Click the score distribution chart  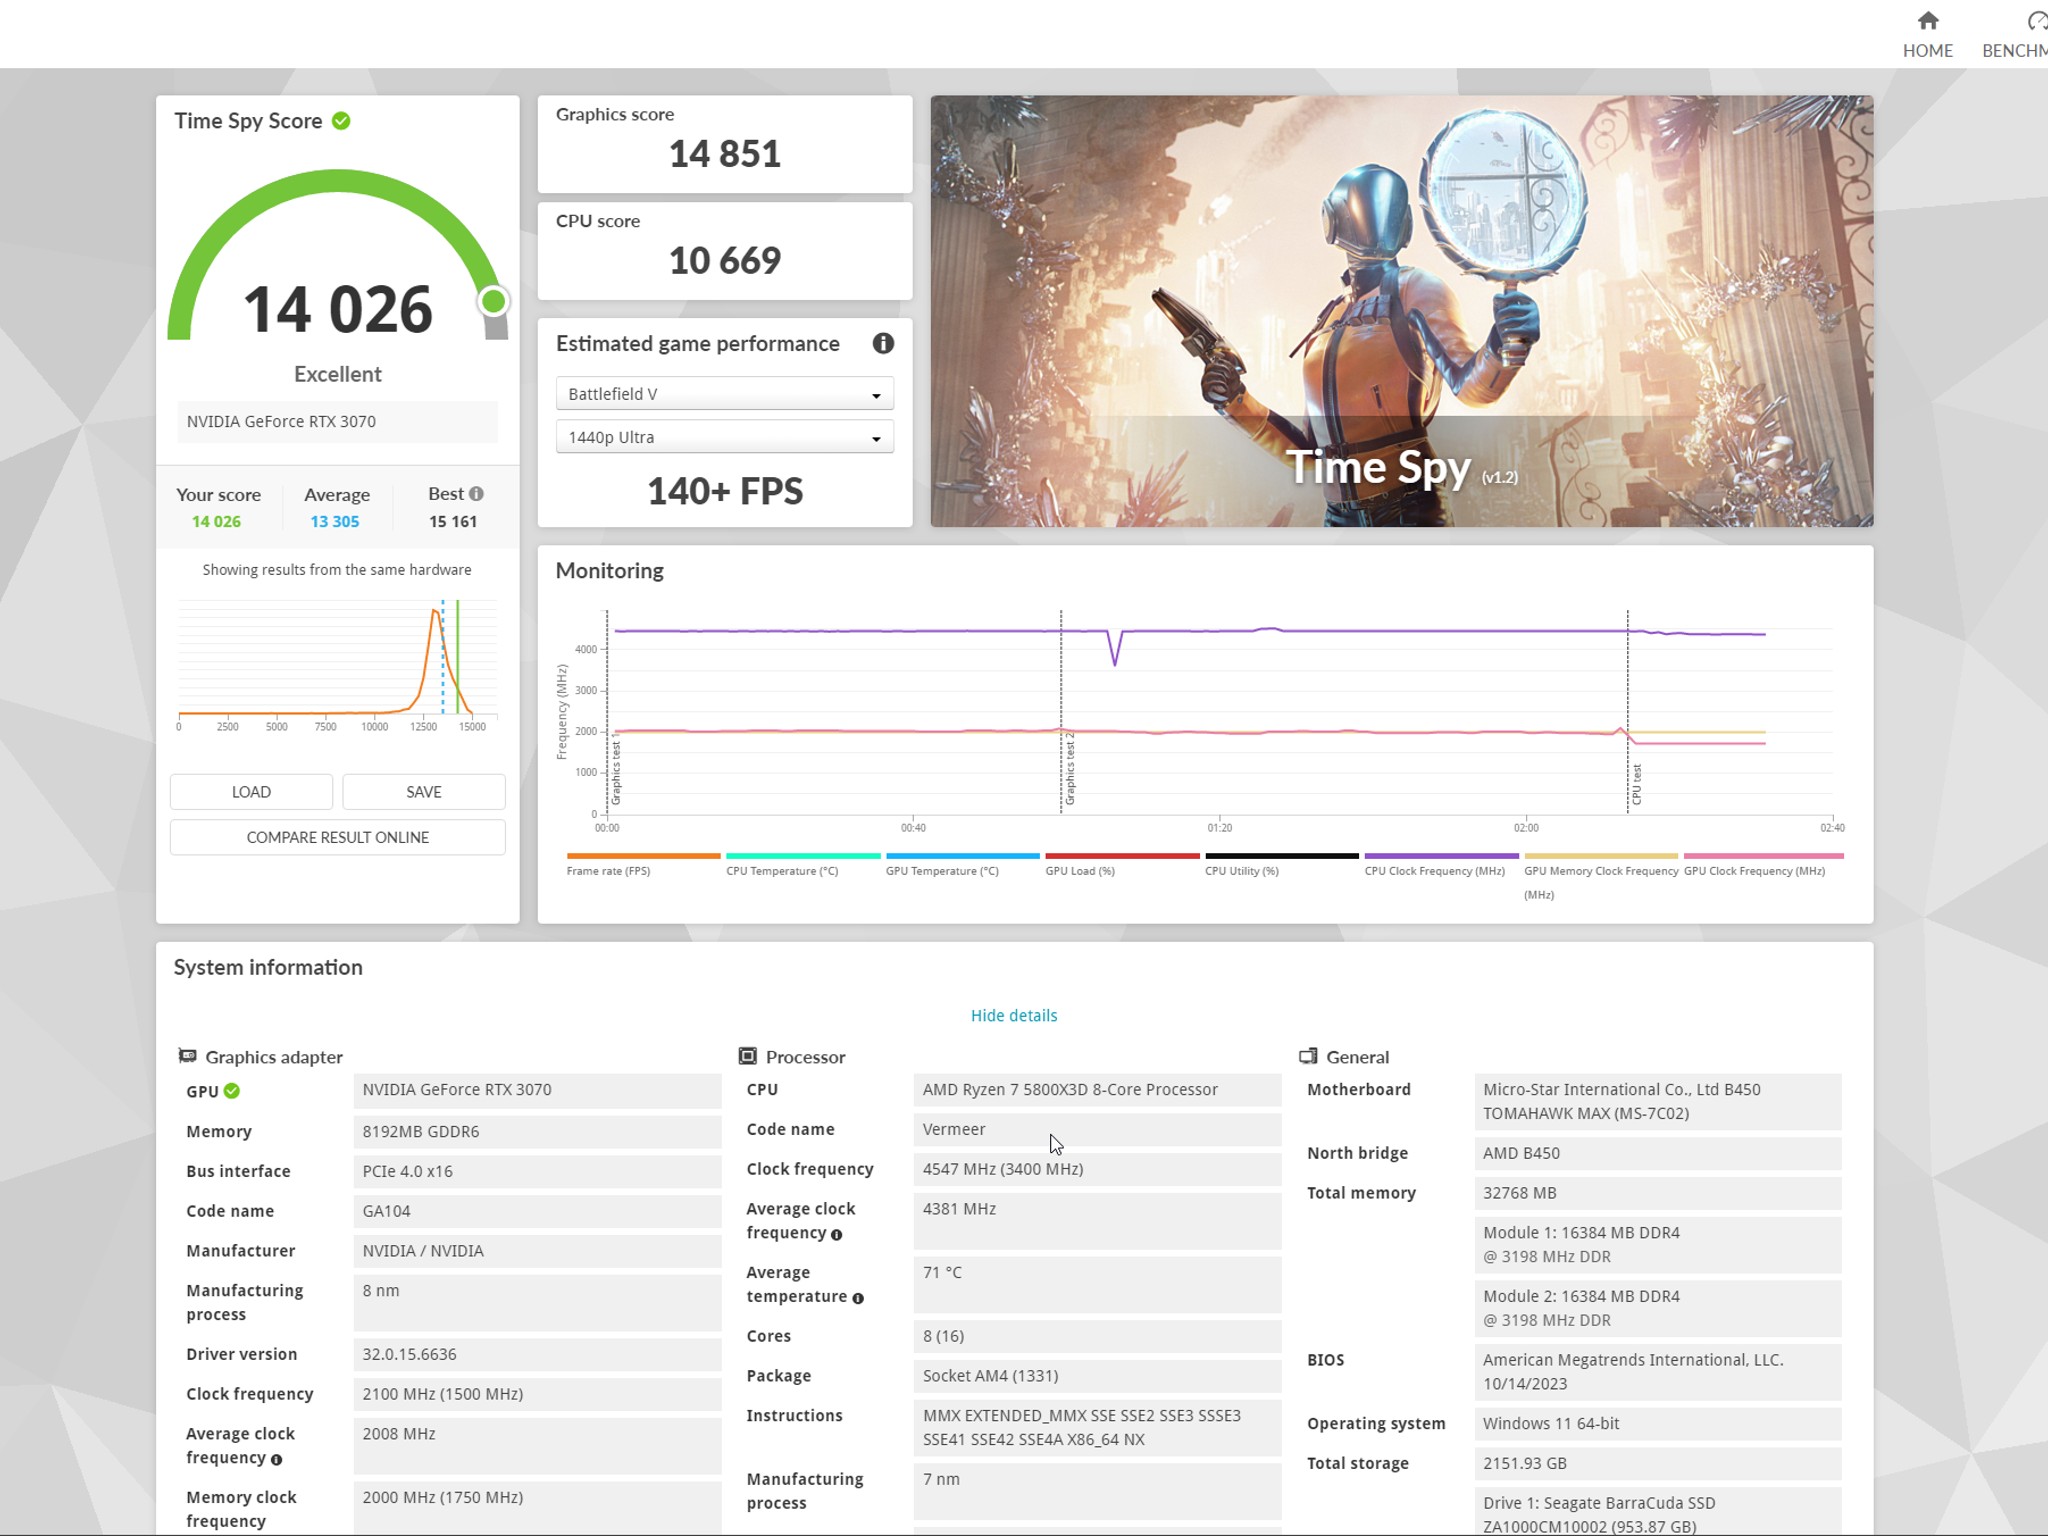338,666
